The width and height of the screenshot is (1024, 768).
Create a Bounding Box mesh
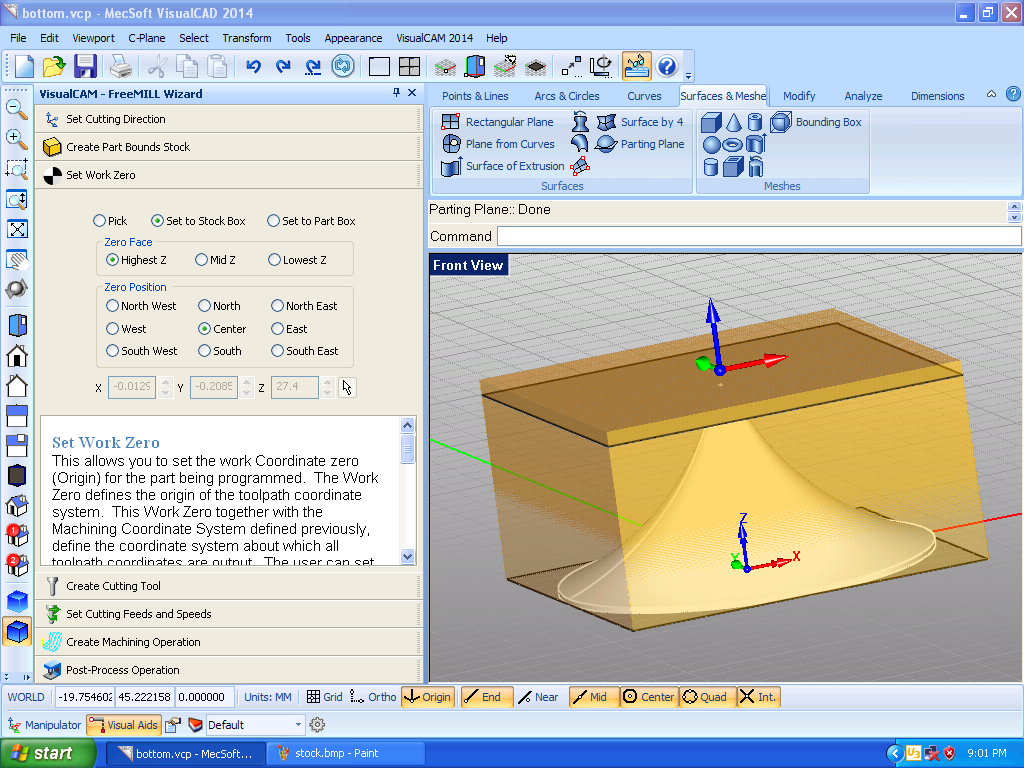coord(816,122)
